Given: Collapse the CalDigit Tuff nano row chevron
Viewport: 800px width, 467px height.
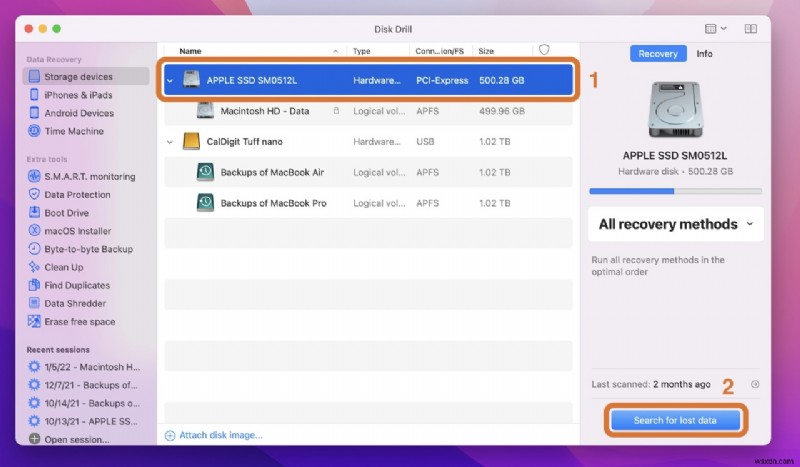Looking at the screenshot, I should 170,142.
